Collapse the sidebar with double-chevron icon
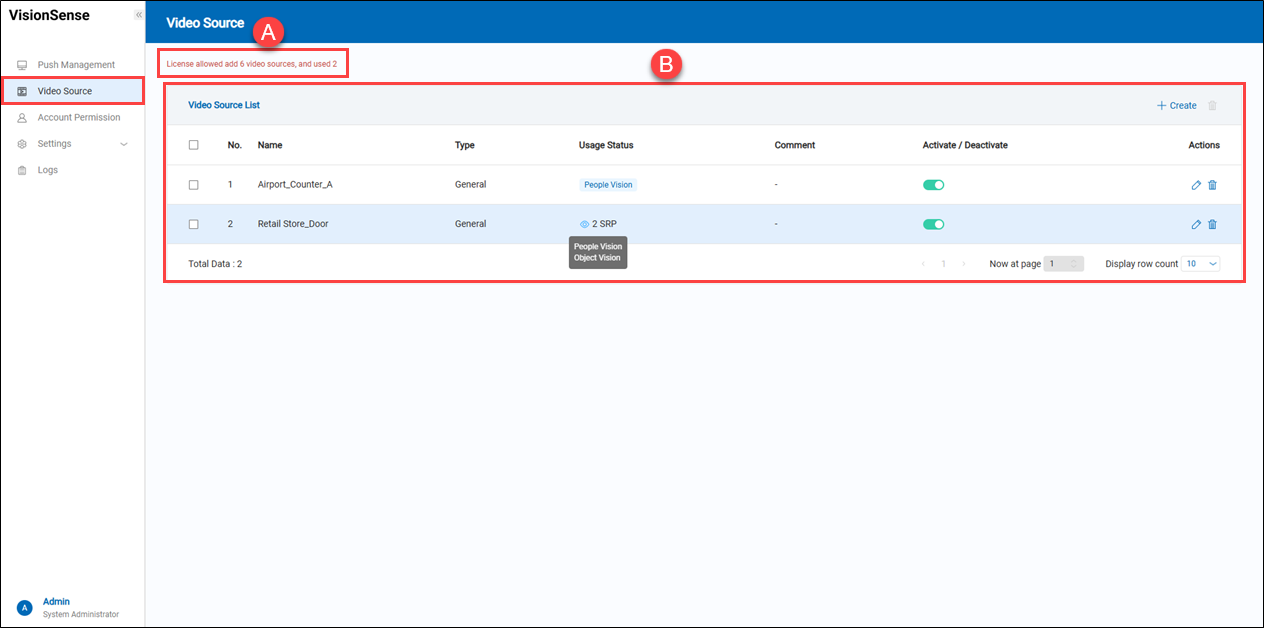The image size is (1264, 628). (x=138, y=15)
